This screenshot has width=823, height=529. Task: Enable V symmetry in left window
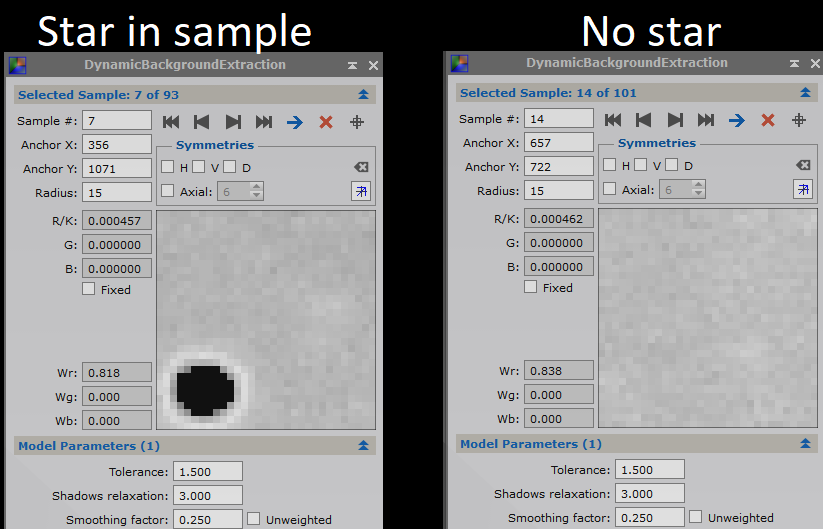[198, 167]
